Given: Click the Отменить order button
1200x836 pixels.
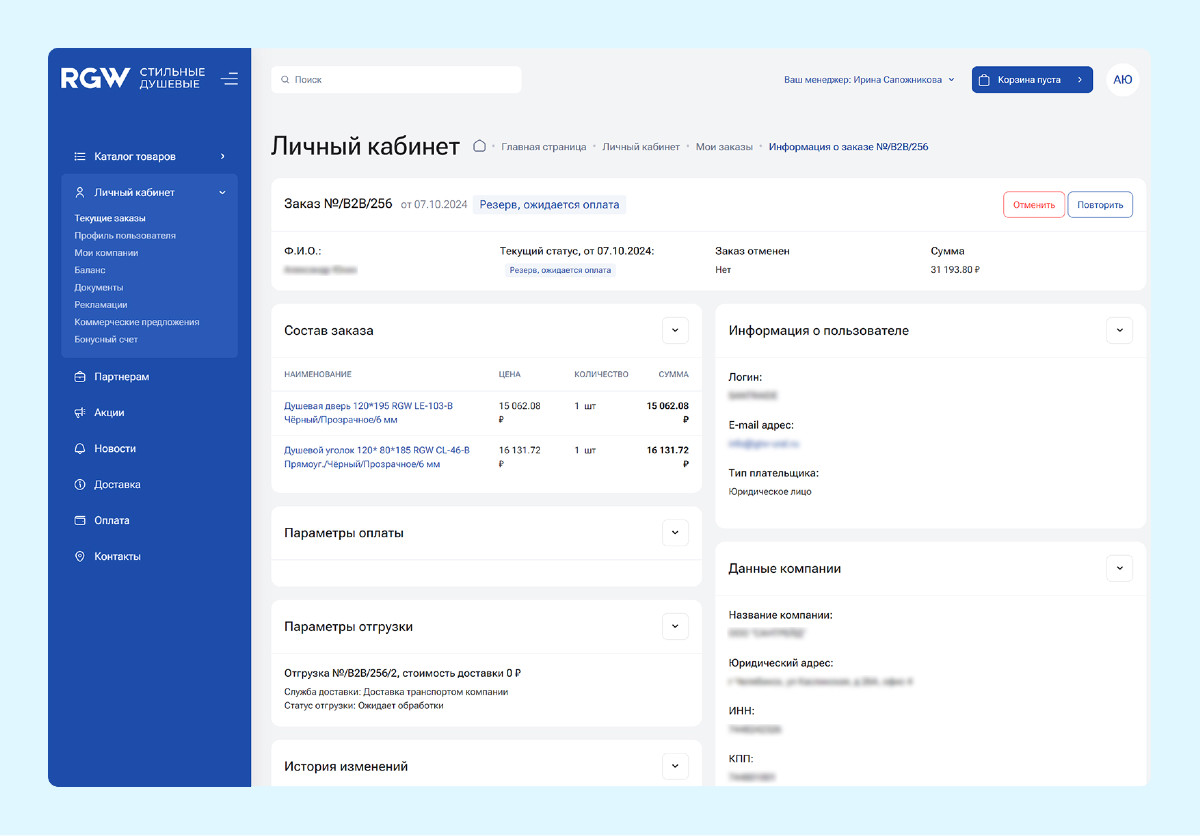Looking at the screenshot, I should click(x=1034, y=205).
